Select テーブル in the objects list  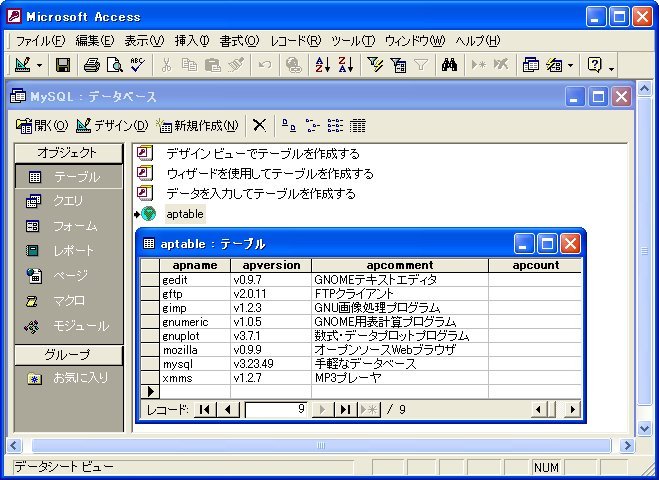(69, 177)
